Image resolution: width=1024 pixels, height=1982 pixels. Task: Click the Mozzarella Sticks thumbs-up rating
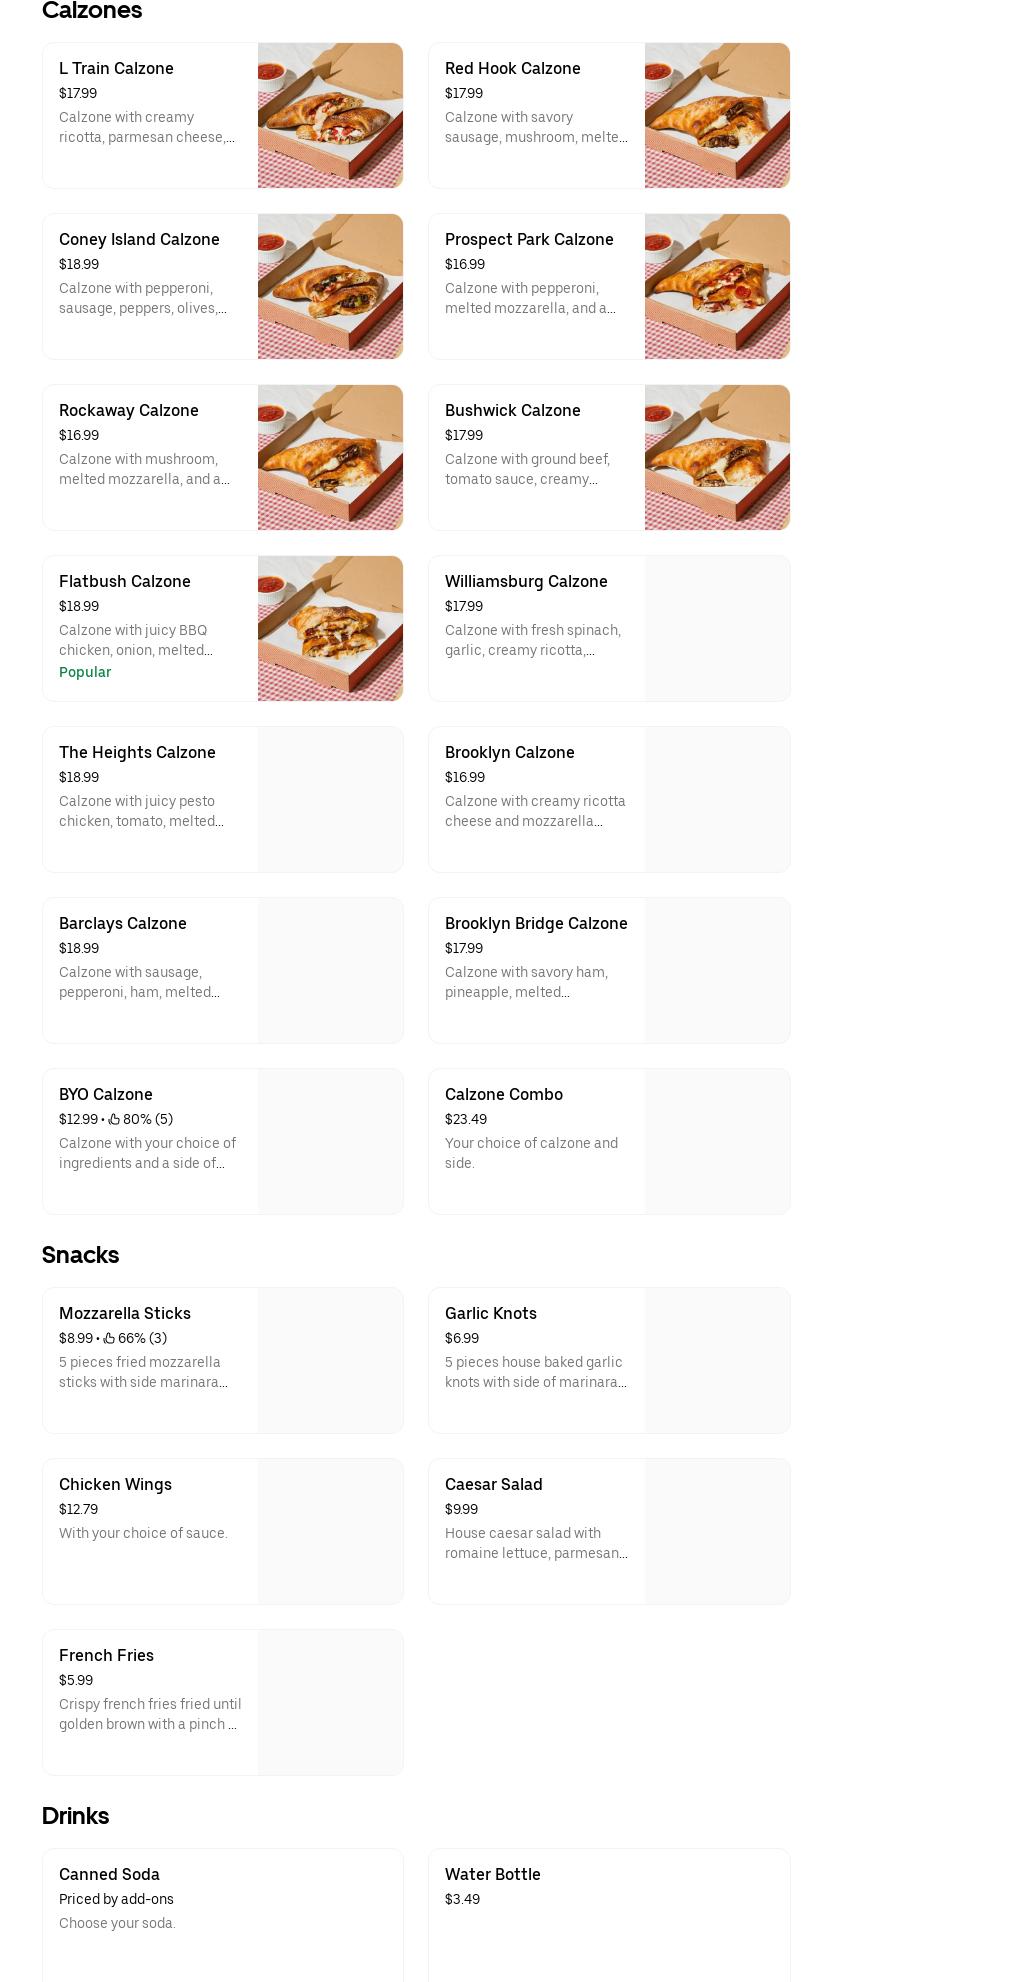tap(110, 1338)
